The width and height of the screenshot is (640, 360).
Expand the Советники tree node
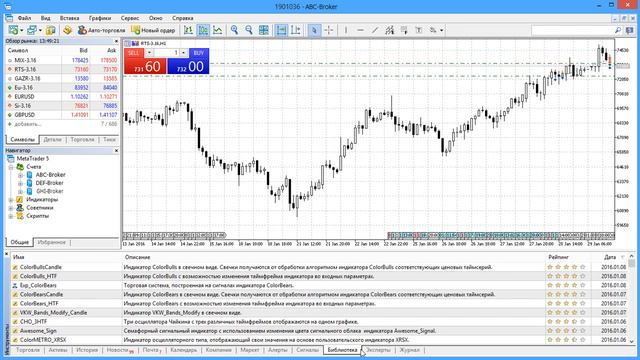tap(11, 208)
